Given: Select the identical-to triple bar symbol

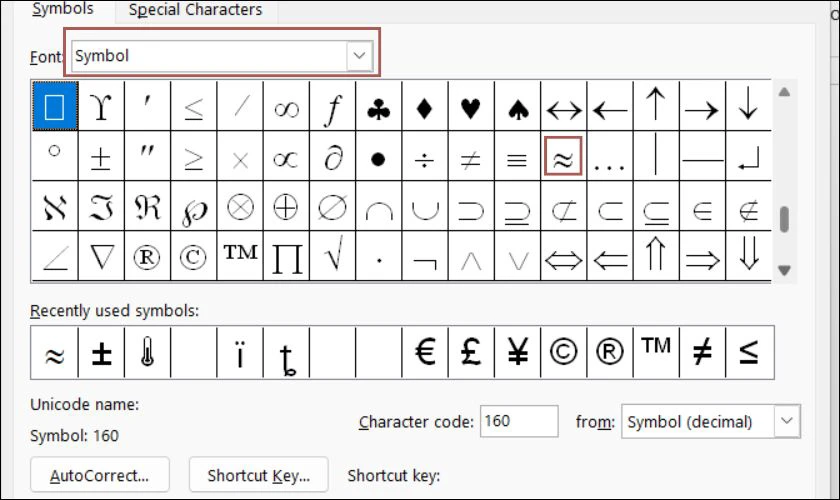Looking at the screenshot, I should tap(518, 156).
